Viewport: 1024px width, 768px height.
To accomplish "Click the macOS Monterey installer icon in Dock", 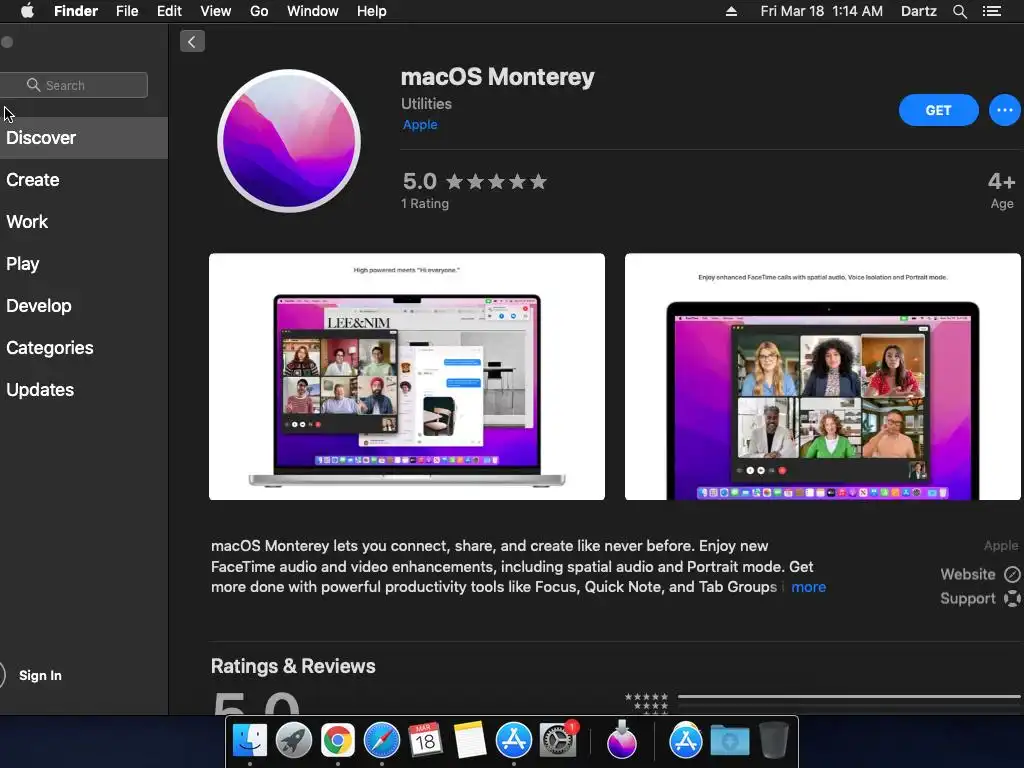I will pos(622,740).
